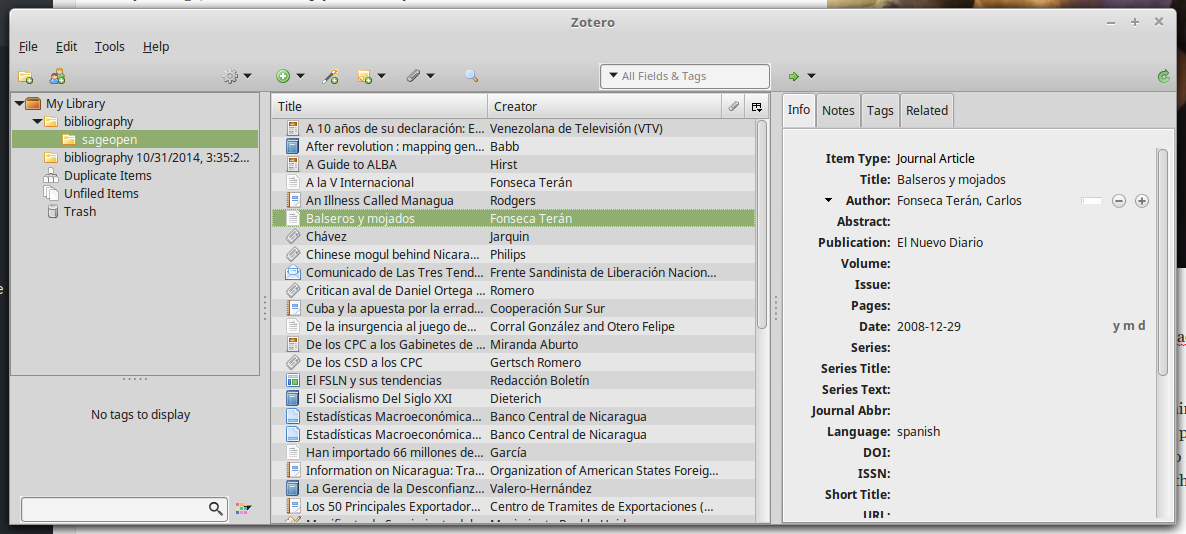1186x534 pixels.
Task: Open the Trash in the library
Action: [x=135, y=212]
